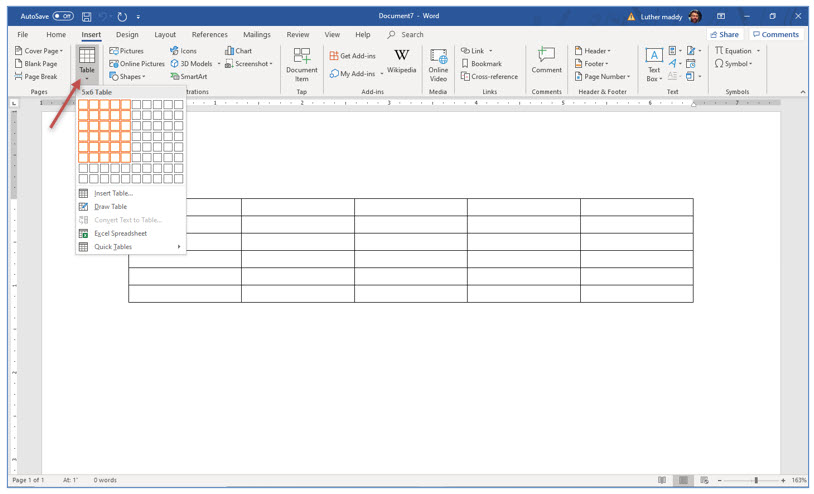Switch to the Design tab

[127, 34]
